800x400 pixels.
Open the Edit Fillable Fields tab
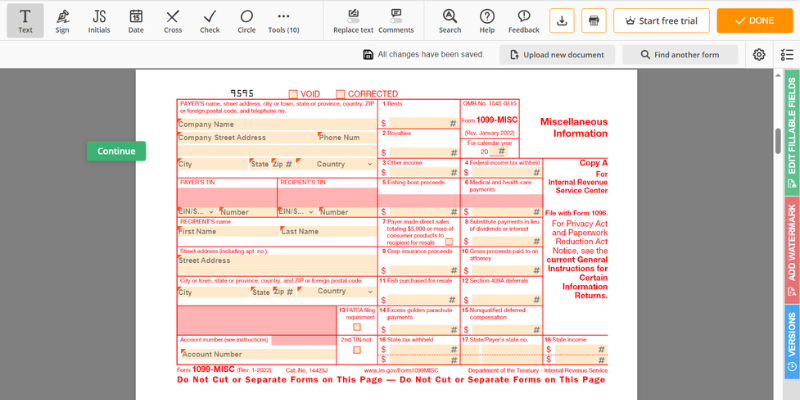(792, 132)
